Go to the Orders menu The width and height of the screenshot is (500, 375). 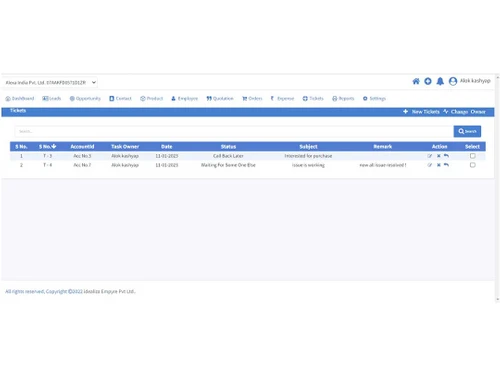point(252,98)
